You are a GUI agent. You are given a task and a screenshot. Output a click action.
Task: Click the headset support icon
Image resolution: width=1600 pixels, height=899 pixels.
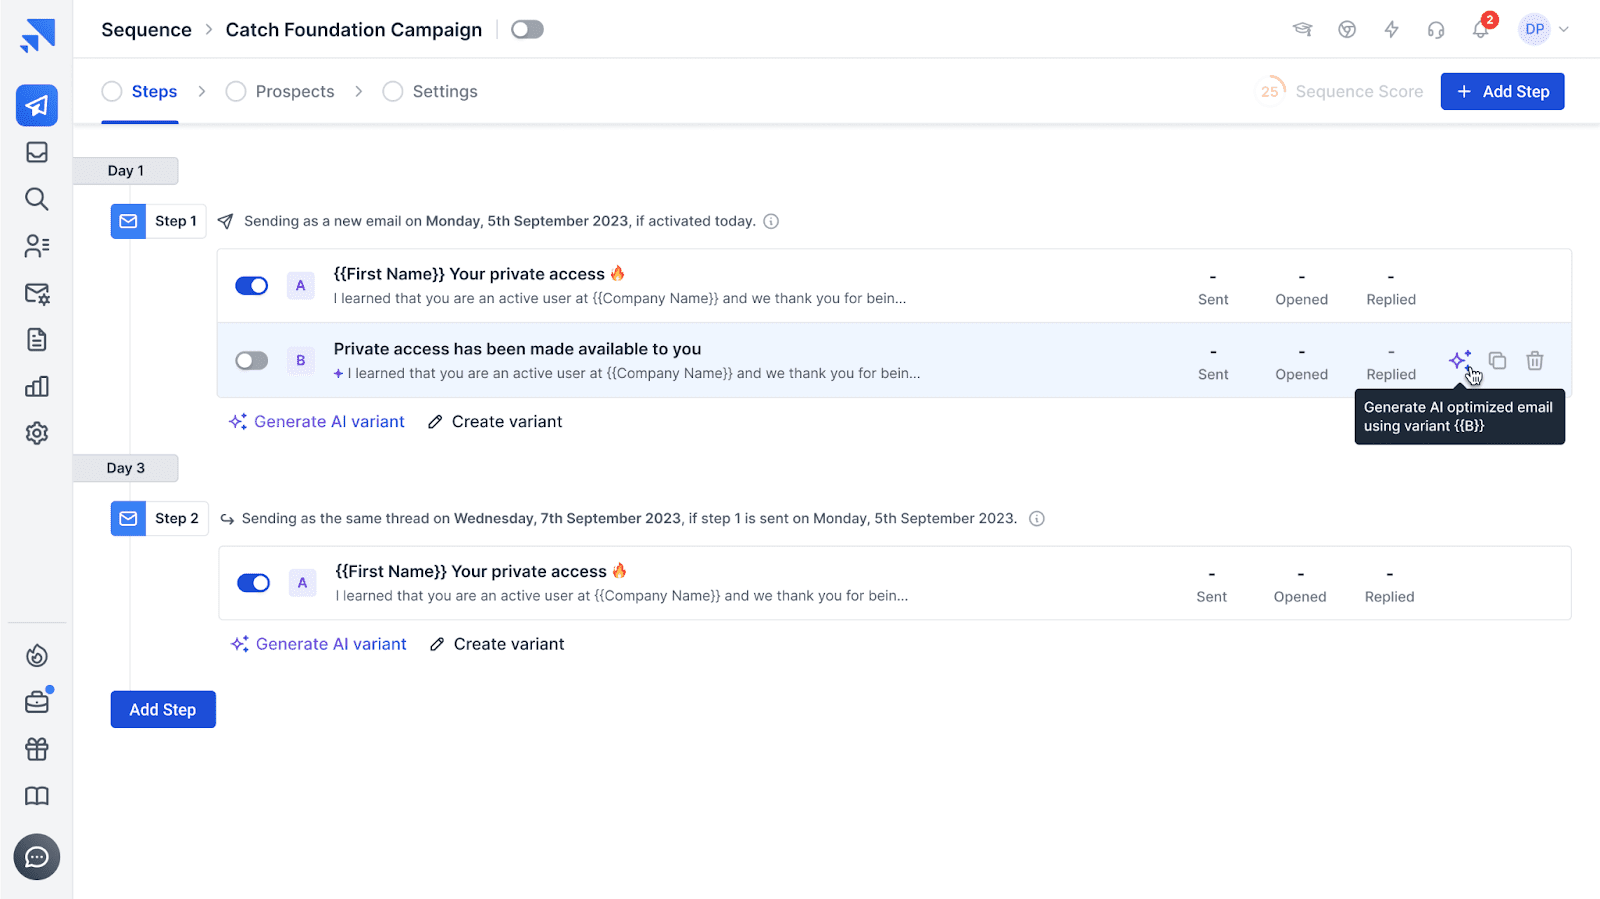tap(1436, 30)
